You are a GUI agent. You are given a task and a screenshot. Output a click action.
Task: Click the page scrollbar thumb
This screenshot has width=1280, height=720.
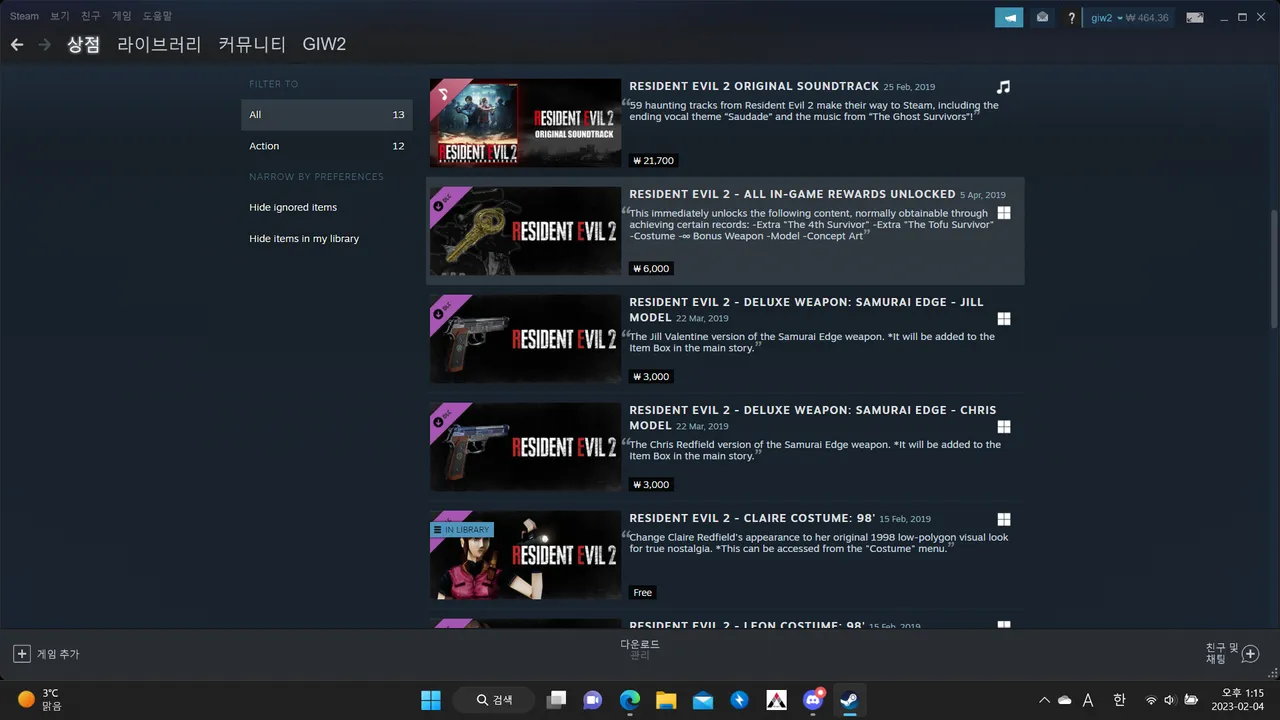pos(1273,268)
